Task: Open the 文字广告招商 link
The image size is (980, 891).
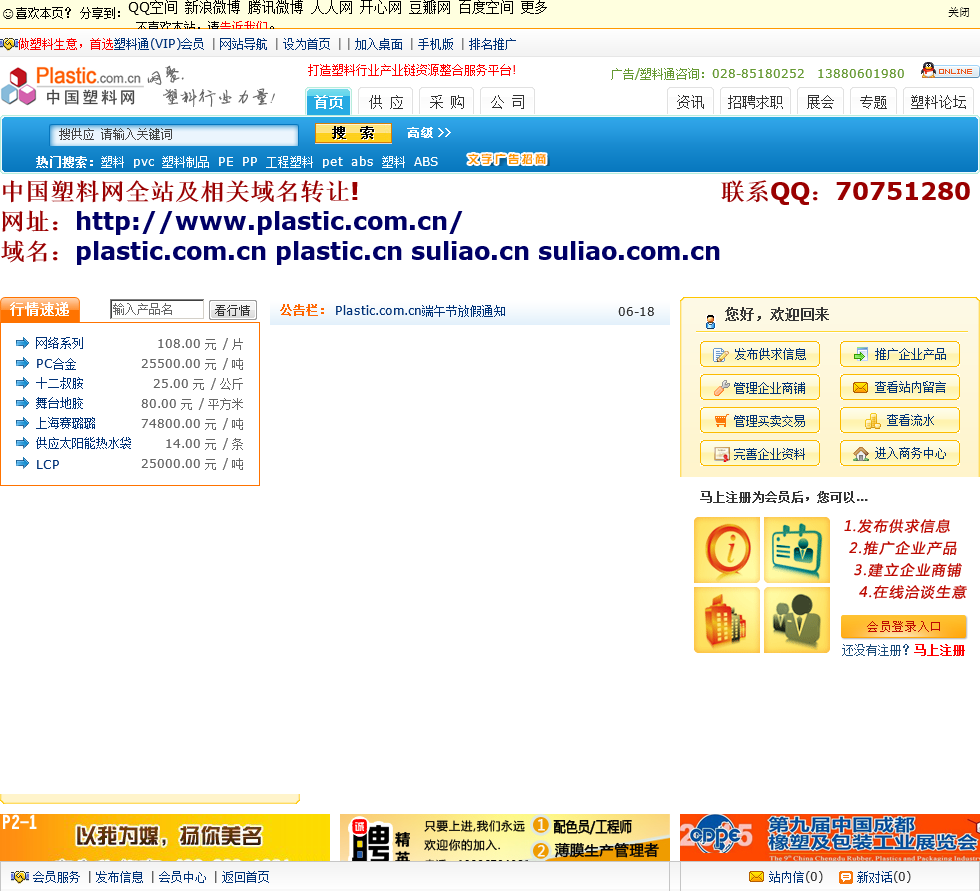Action: pyautogui.click(x=507, y=159)
